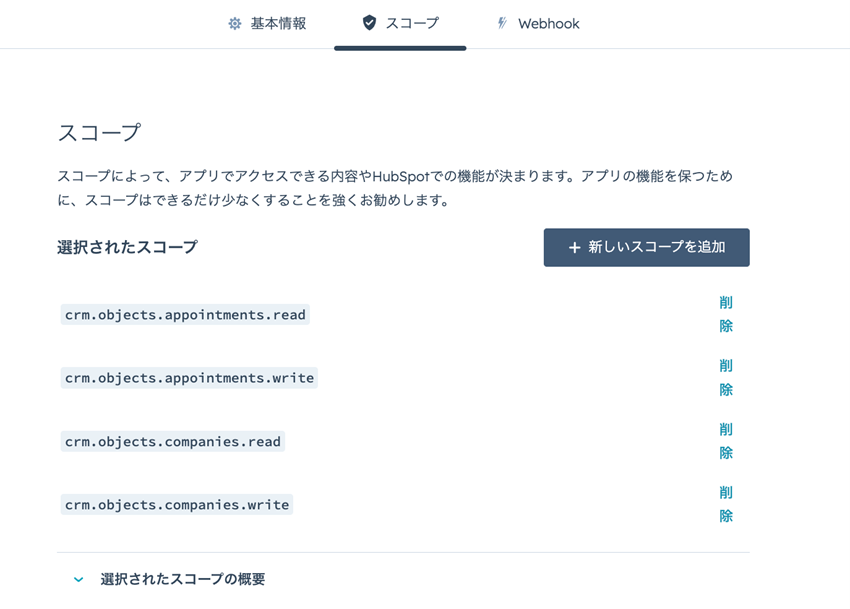Select the crm.objects.appointments.write scope tag
Screen dimensions: 850x609
point(189,378)
